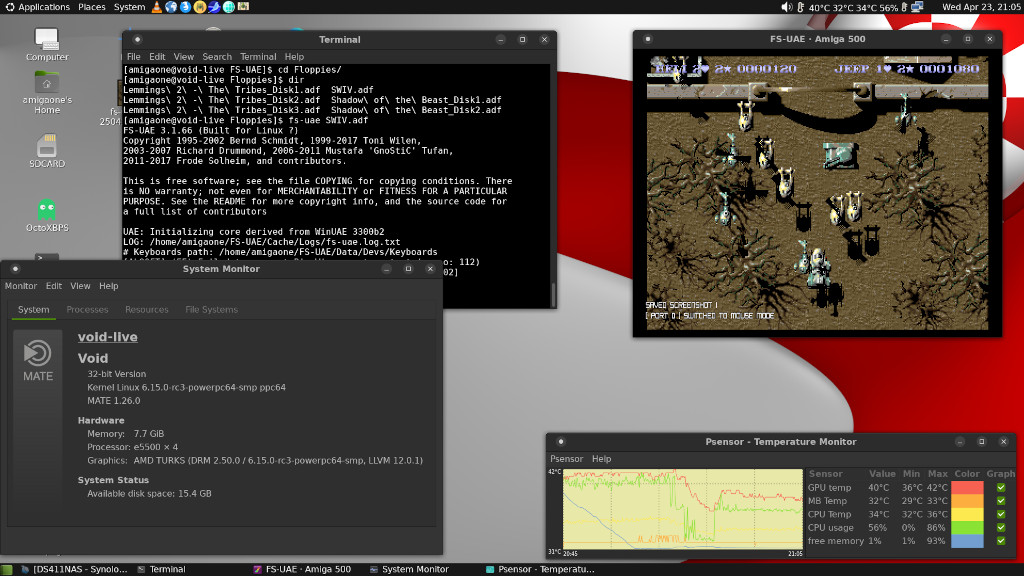Screen dimensions: 1024x576
Task: Pick the free memory blue color swatch
Action: point(967,541)
